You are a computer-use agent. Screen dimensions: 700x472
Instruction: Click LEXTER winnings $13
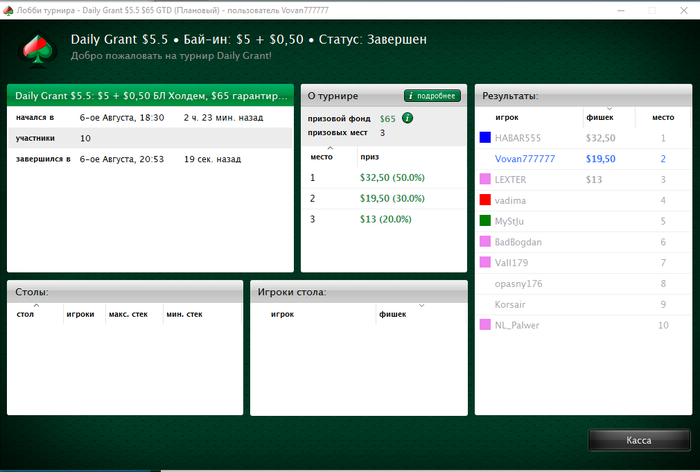tap(594, 180)
